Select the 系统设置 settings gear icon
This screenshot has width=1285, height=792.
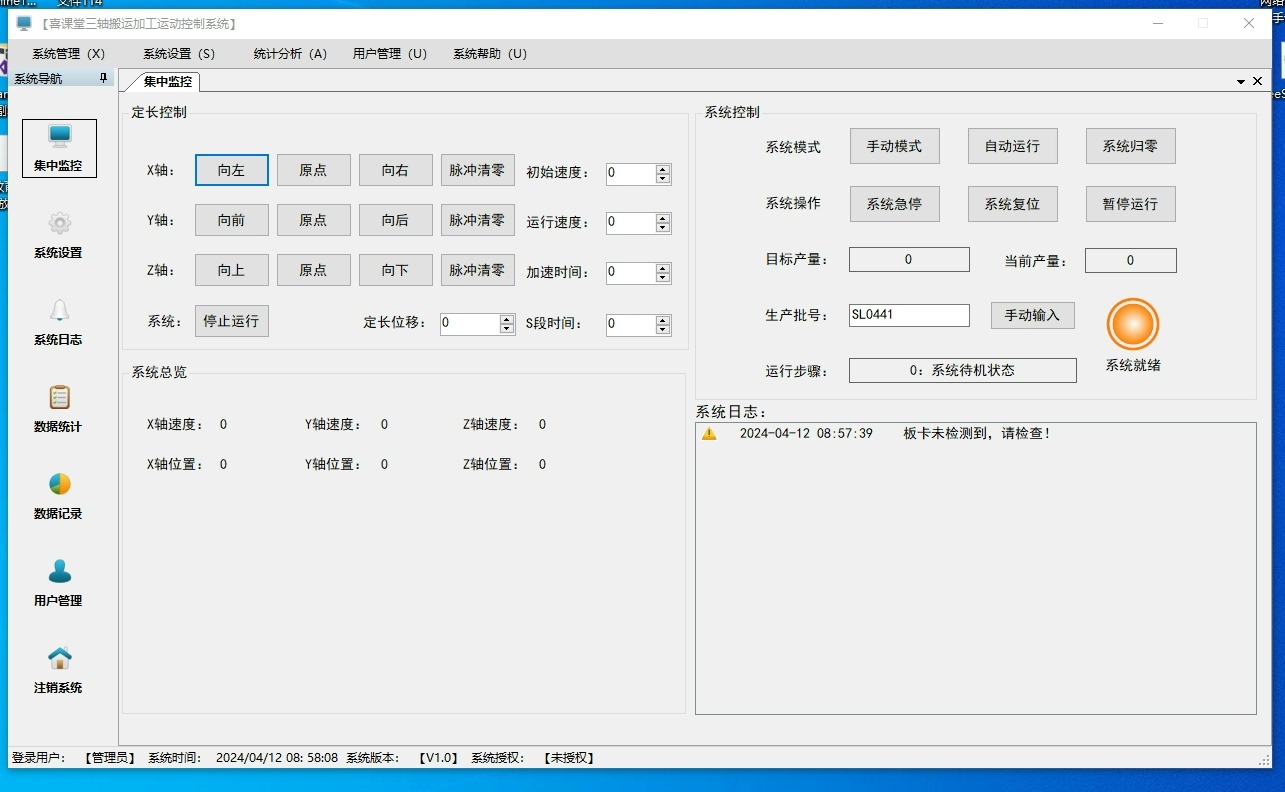(59, 225)
